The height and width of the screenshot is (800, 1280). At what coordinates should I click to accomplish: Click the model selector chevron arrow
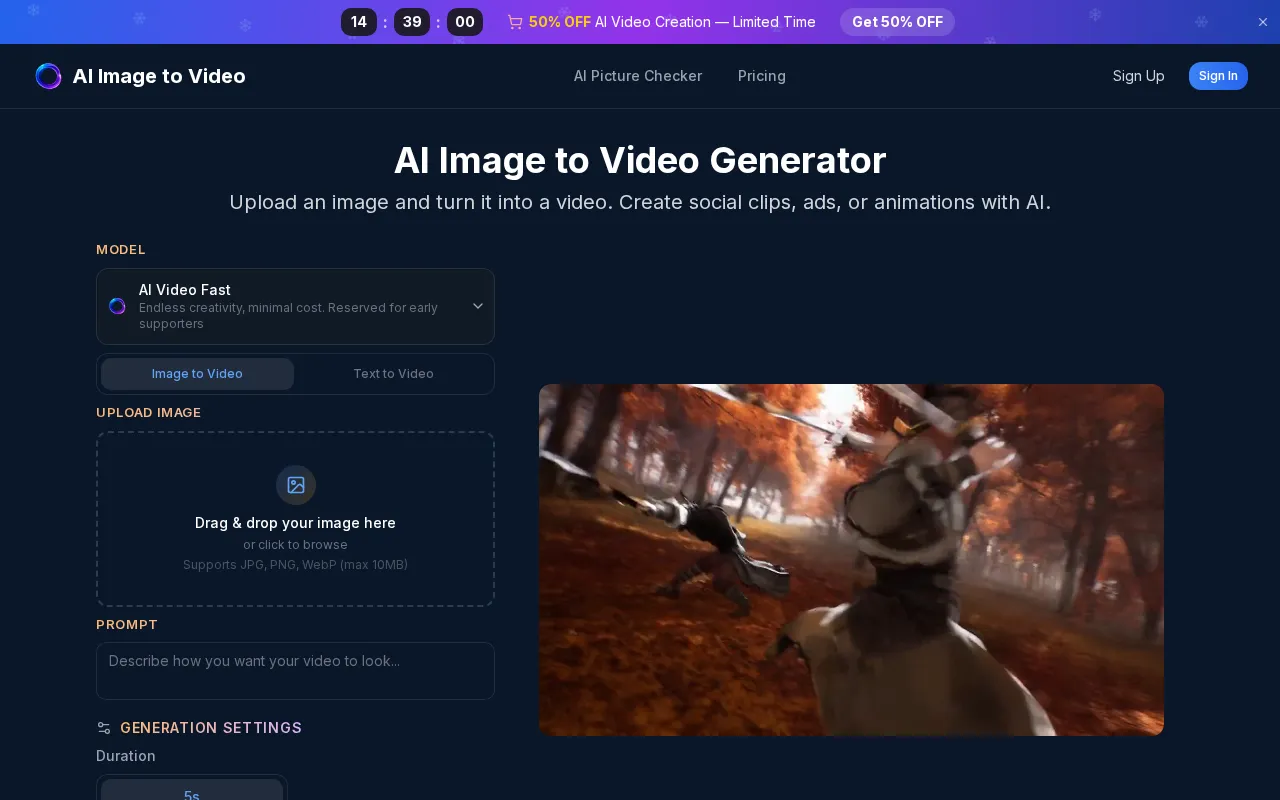tap(478, 306)
